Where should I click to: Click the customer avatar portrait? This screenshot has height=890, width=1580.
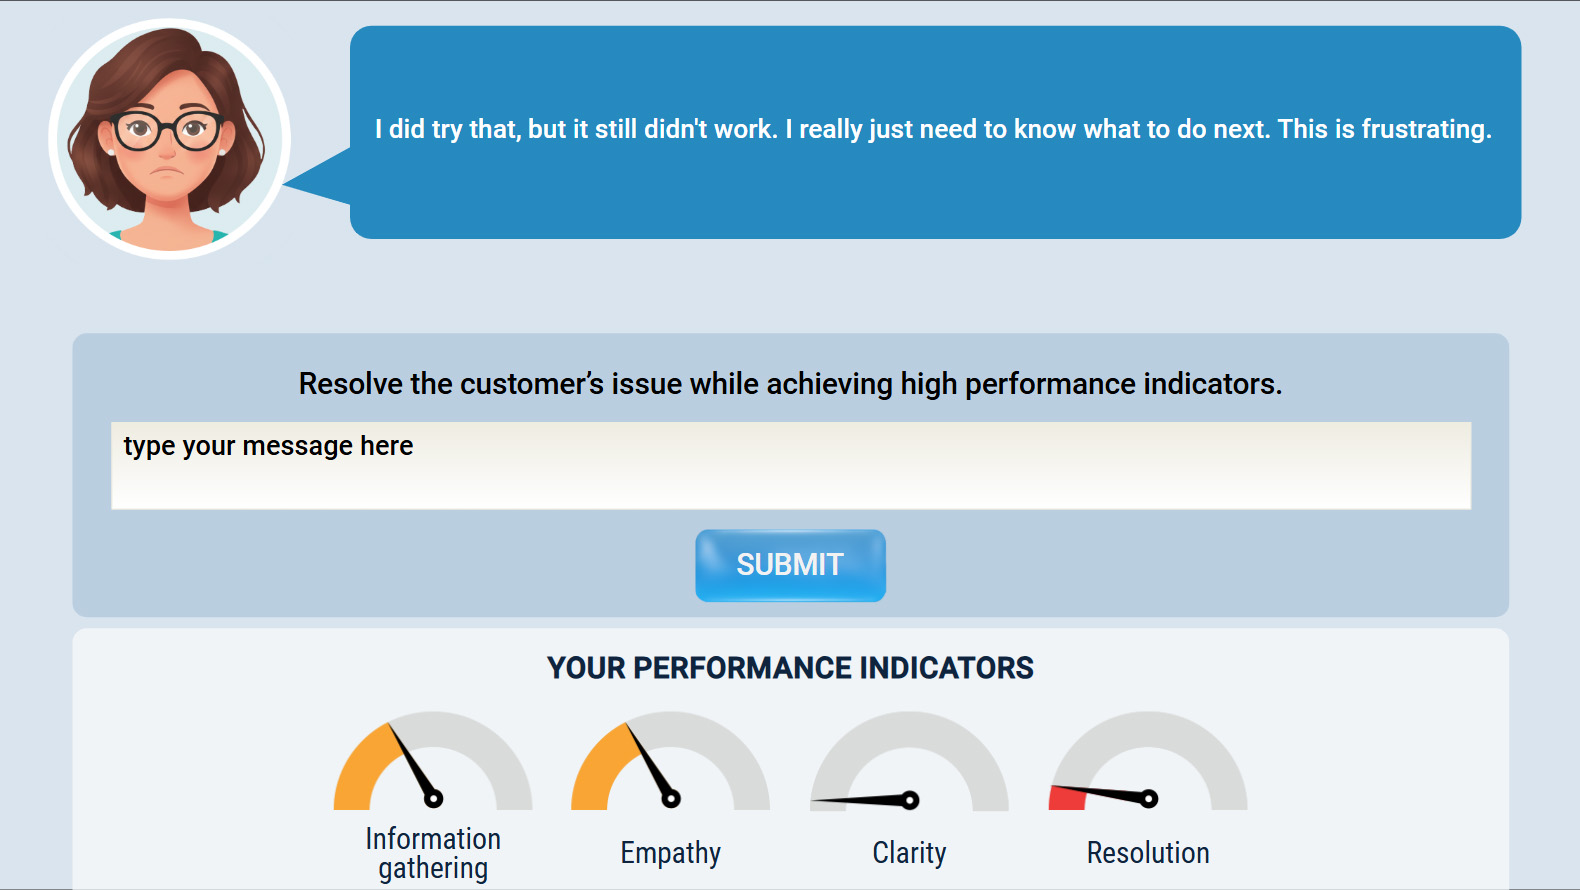[x=169, y=139]
